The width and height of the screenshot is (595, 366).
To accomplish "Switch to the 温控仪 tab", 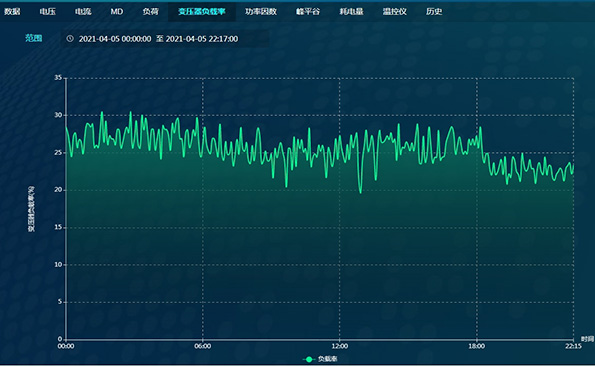I will 395,11.
